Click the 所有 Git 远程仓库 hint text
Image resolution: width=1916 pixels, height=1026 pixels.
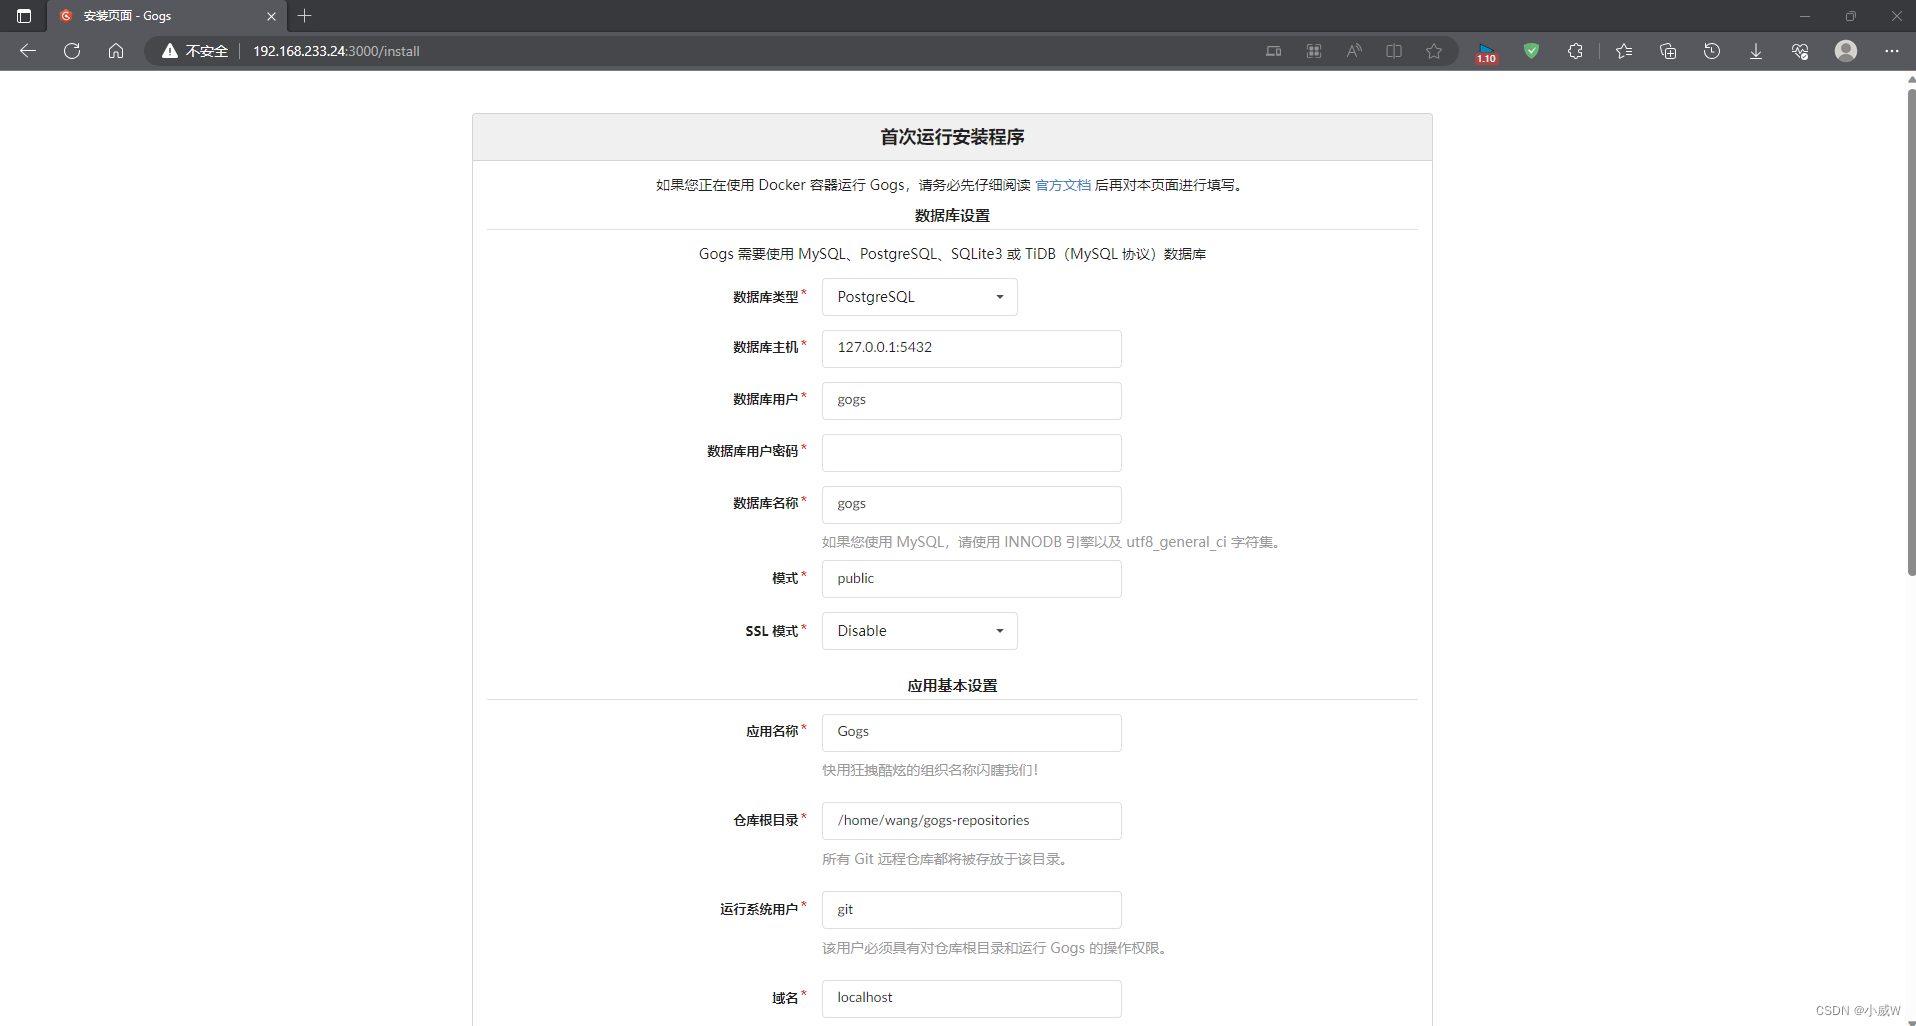coord(947,859)
